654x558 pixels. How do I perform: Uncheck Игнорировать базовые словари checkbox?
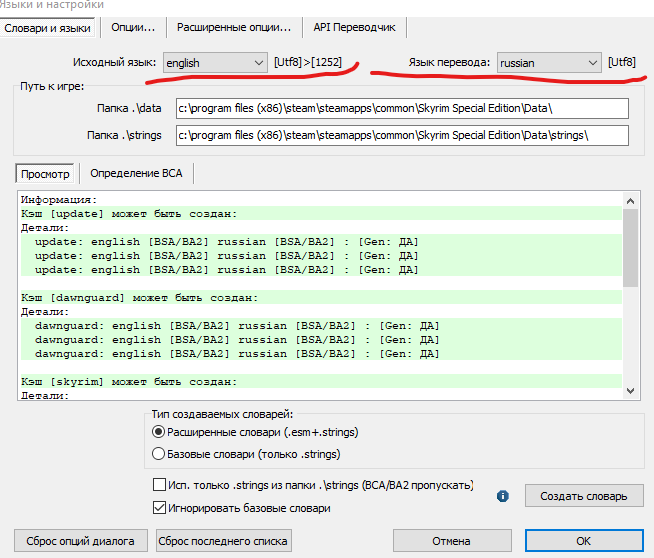pyautogui.click(x=159, y=508)
